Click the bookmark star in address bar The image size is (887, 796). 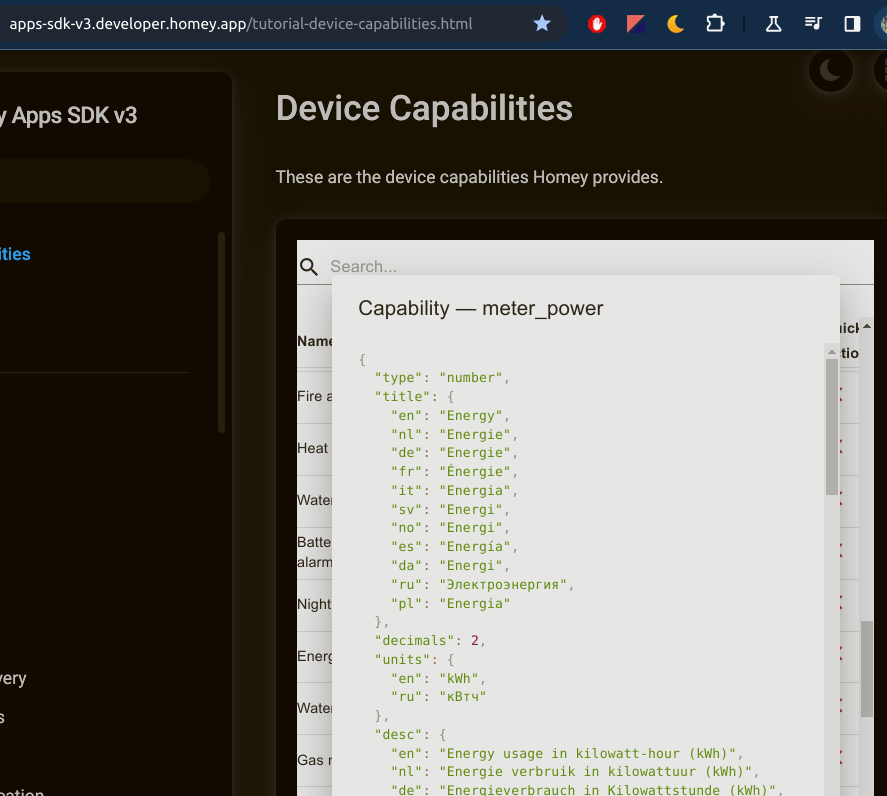(542, 23)
